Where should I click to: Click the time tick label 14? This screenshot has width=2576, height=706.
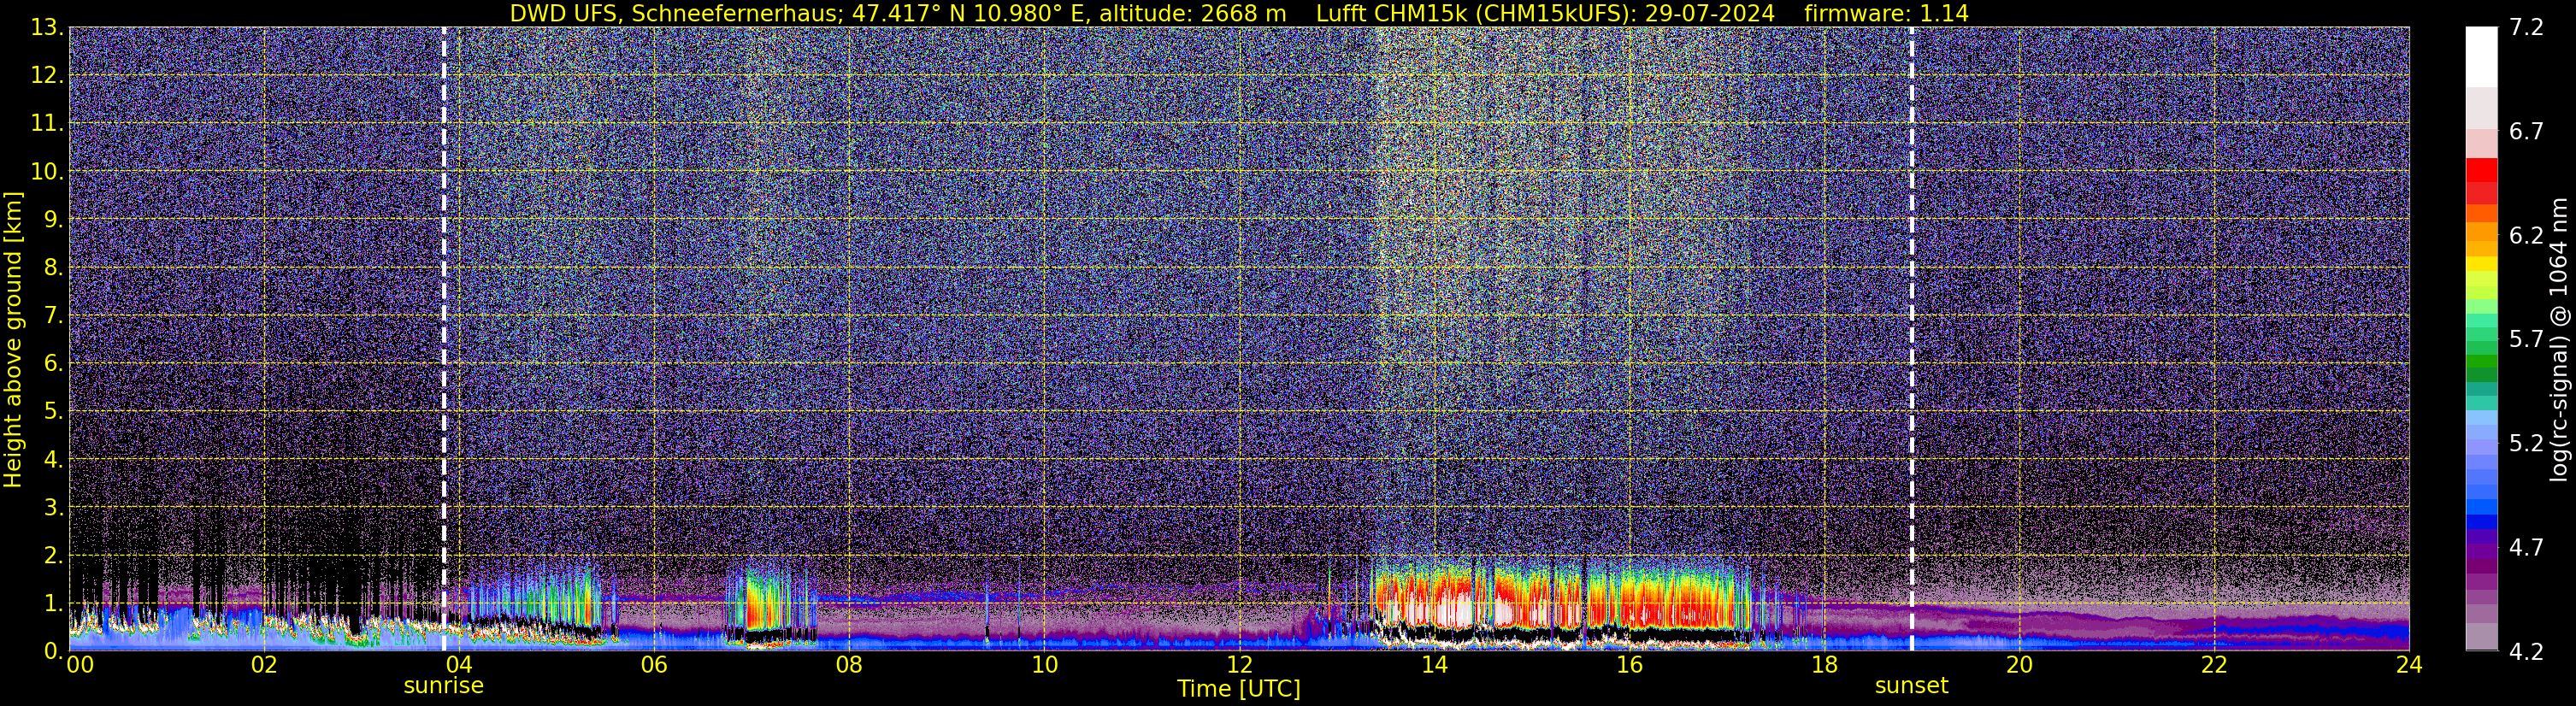click(1434, 665)
